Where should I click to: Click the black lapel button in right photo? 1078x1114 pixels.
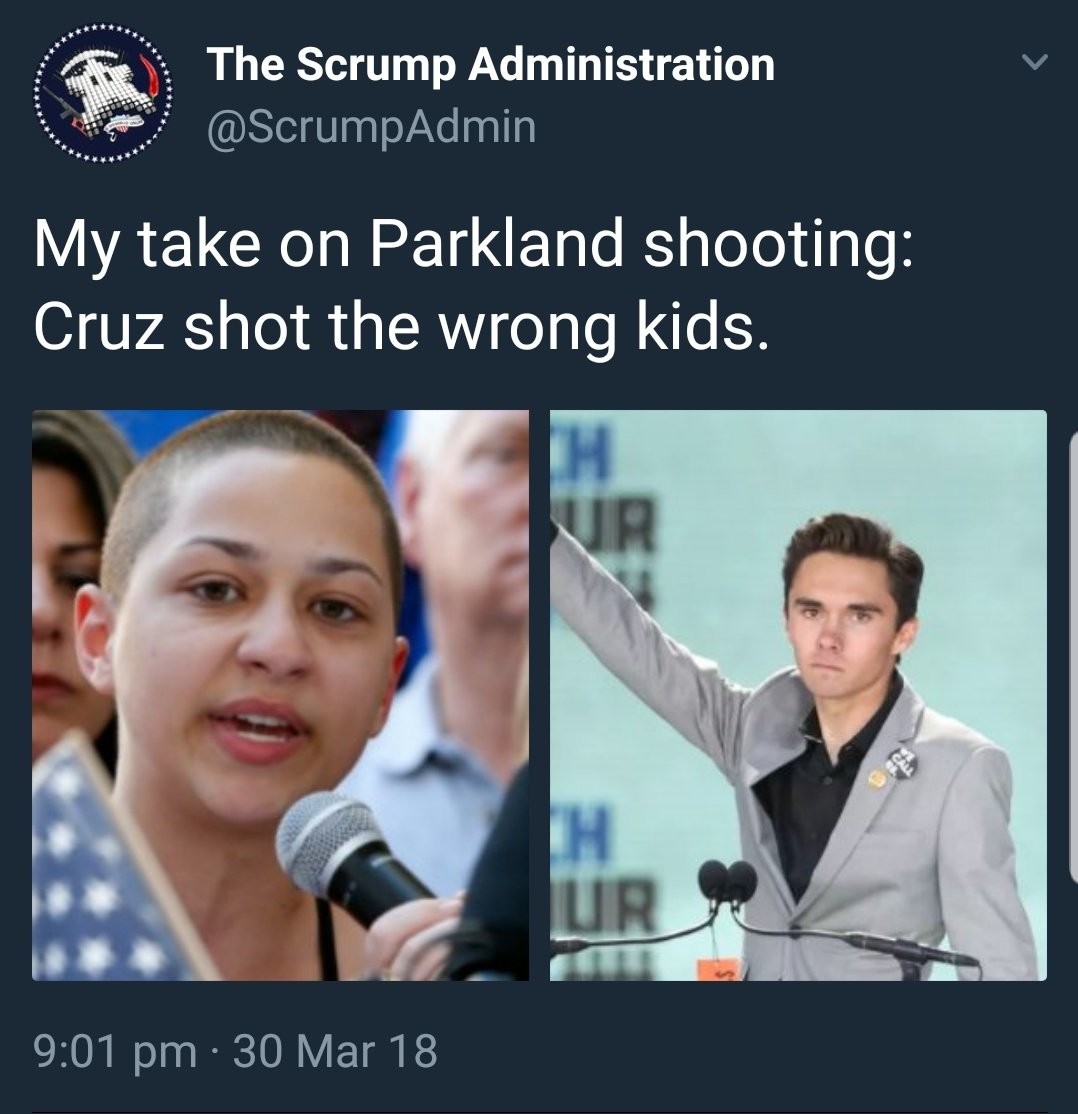900,762
